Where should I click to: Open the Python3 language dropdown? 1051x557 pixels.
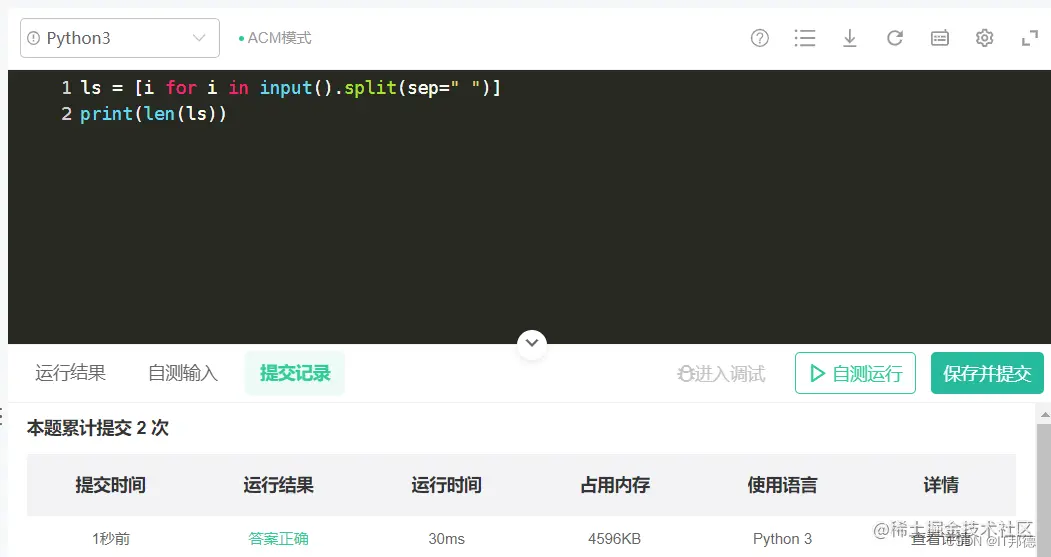click(119, 38)
